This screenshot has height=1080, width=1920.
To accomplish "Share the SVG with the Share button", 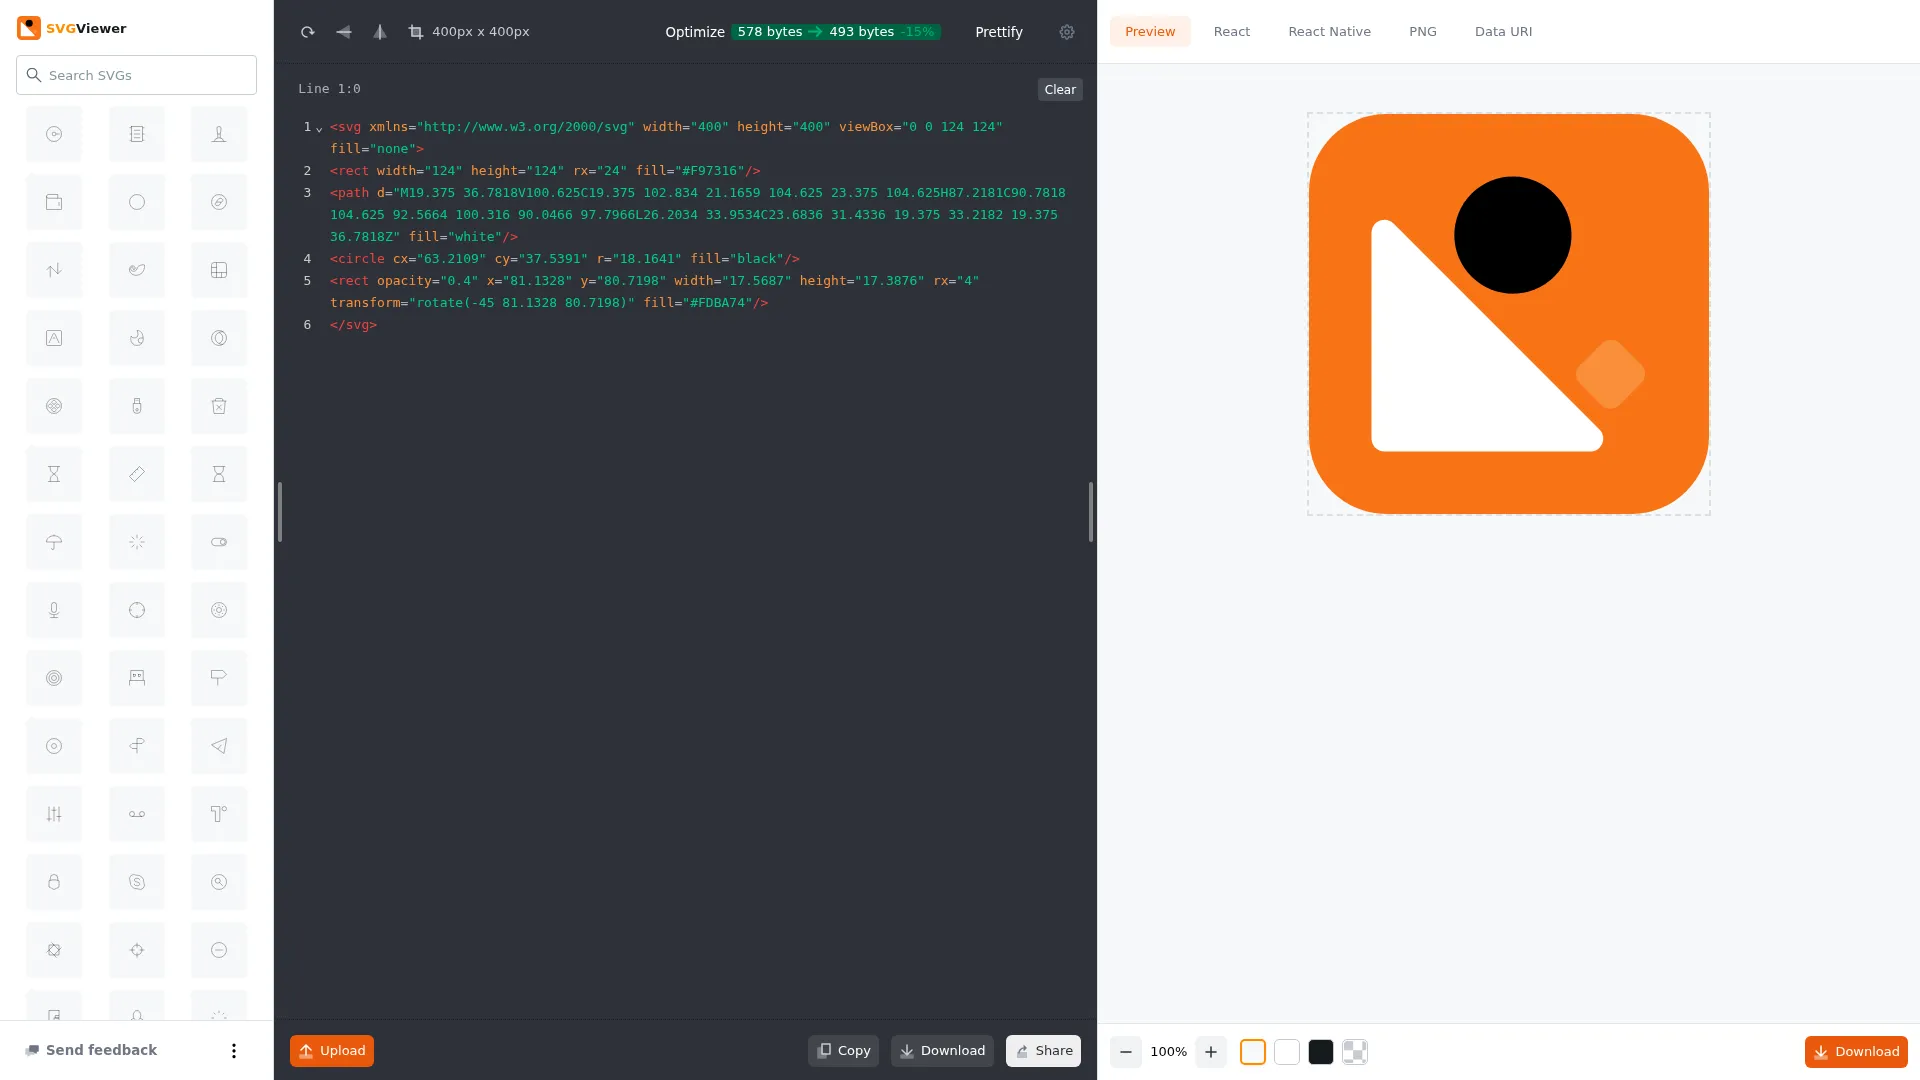I will tap(1043, 1051).
